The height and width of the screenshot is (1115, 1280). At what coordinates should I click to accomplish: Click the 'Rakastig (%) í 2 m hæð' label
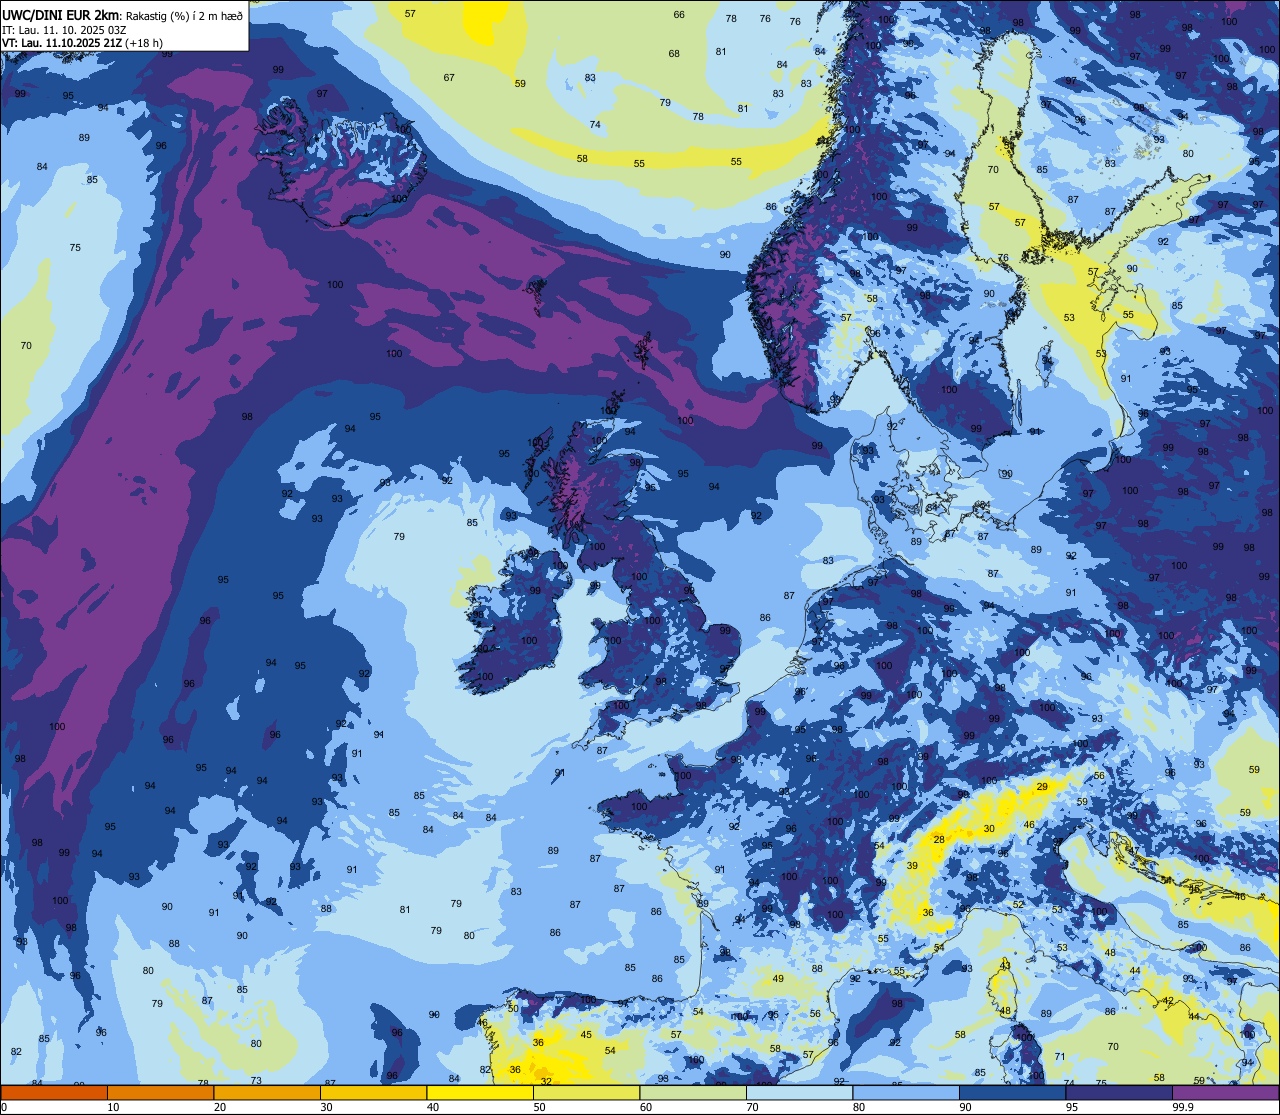pyautogui.click(x=184, y=15)
